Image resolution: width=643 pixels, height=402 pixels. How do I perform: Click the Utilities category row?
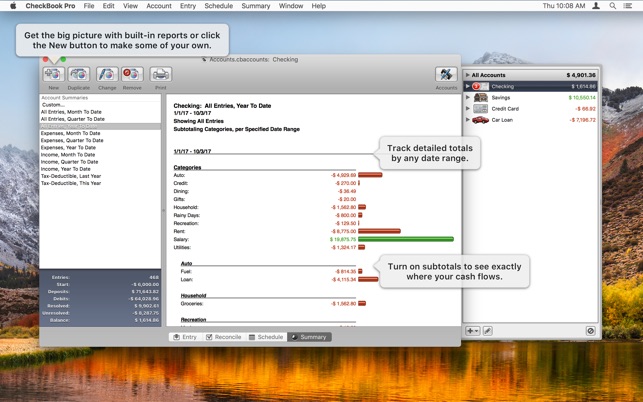coord(269,247)
